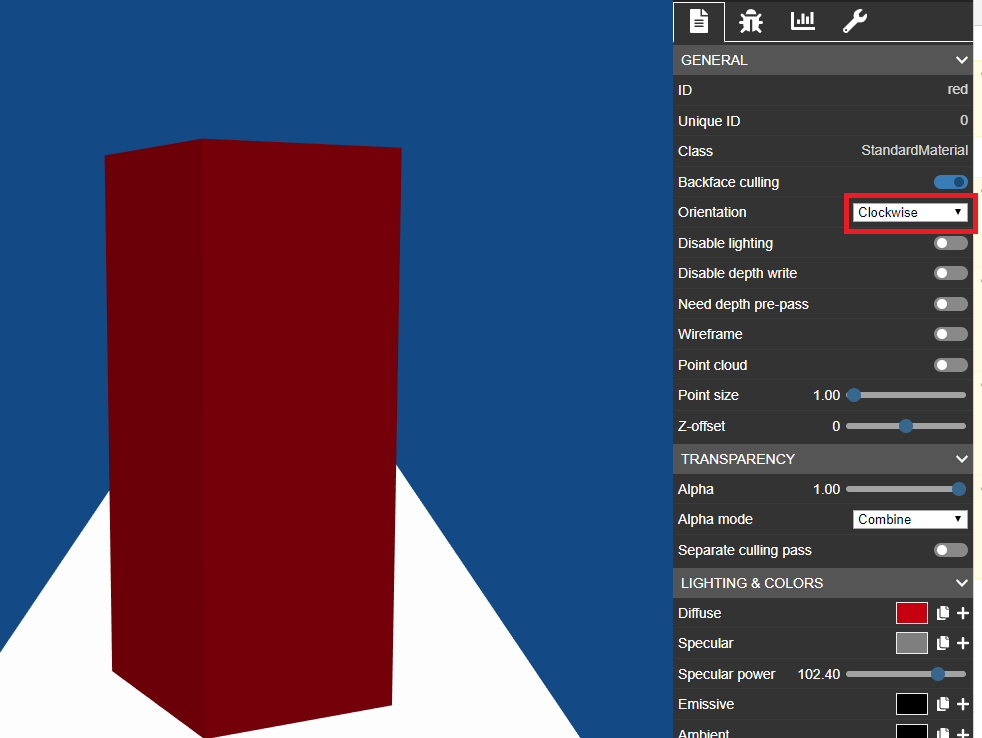
Task: Open the Properties document tab
Action: pyautogui.click(x=698, y=21)
